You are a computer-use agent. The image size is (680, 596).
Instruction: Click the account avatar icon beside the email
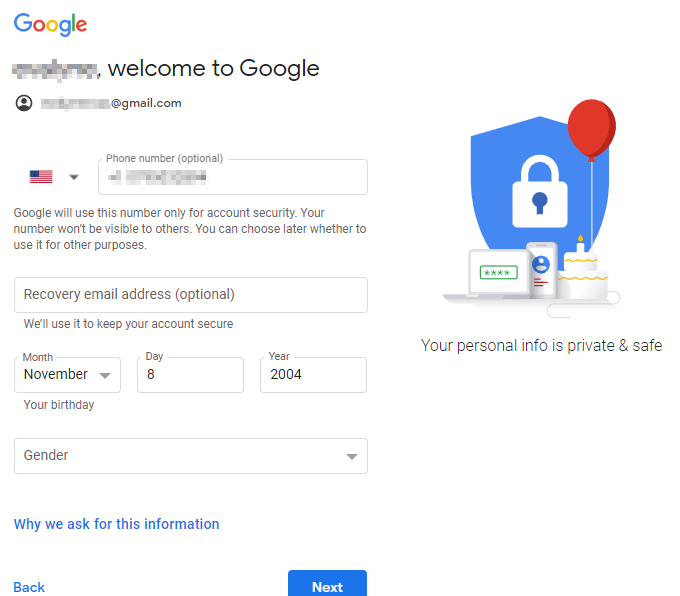[24, 103]
